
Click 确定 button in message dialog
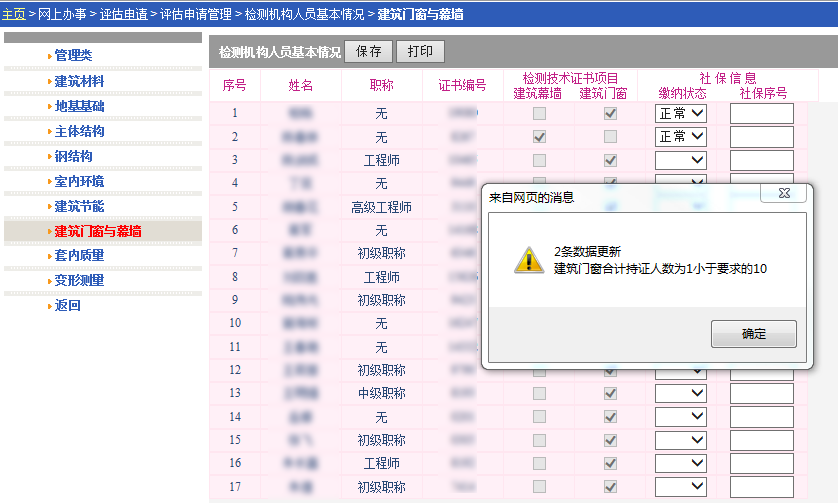[753, 334]
